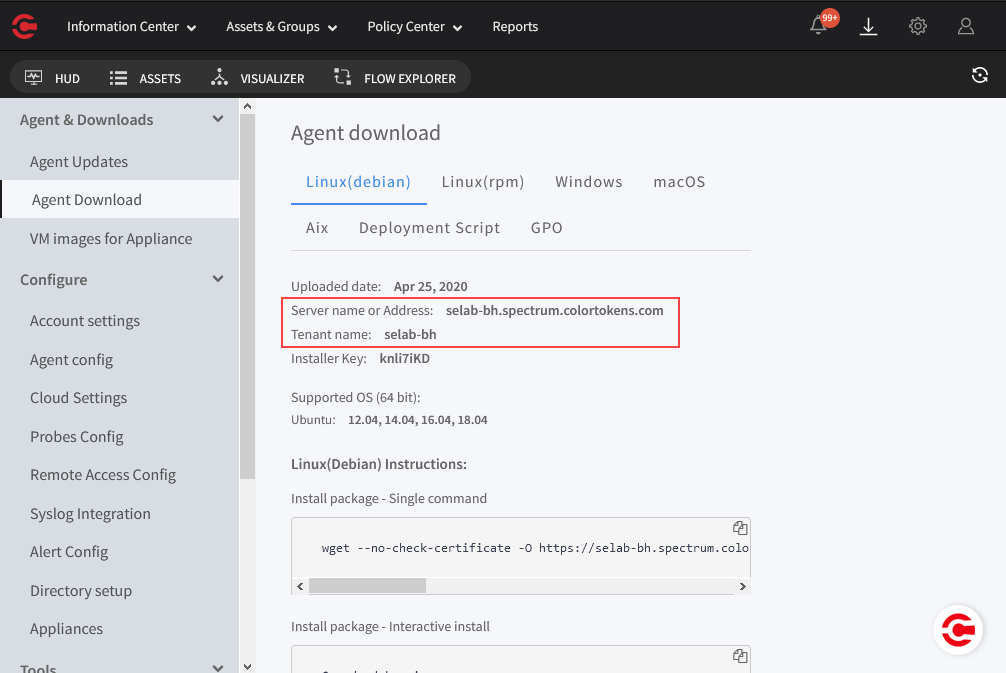
Task: Click Ubuntu versions 12.04, 14.04, 16.04, 18.04
Action: pos(418,420)
